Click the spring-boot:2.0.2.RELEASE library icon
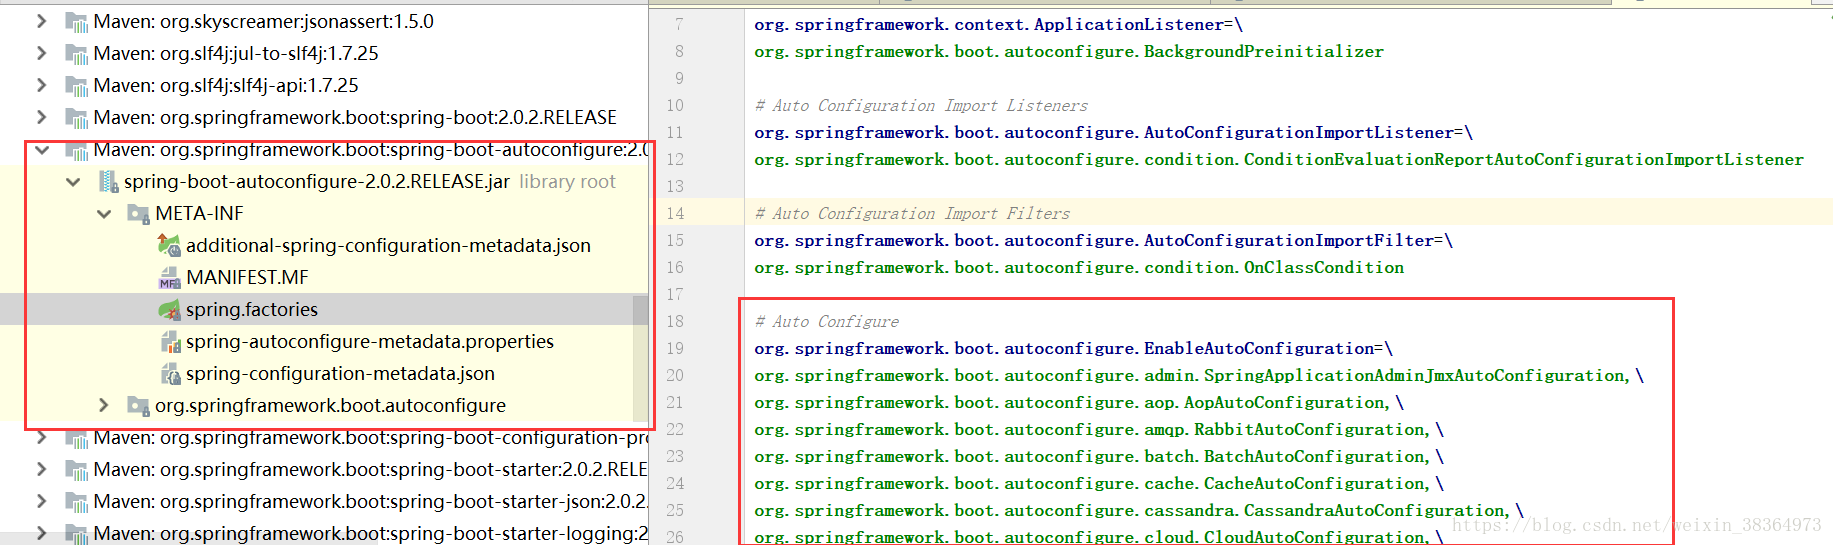 tap(76, 118)
